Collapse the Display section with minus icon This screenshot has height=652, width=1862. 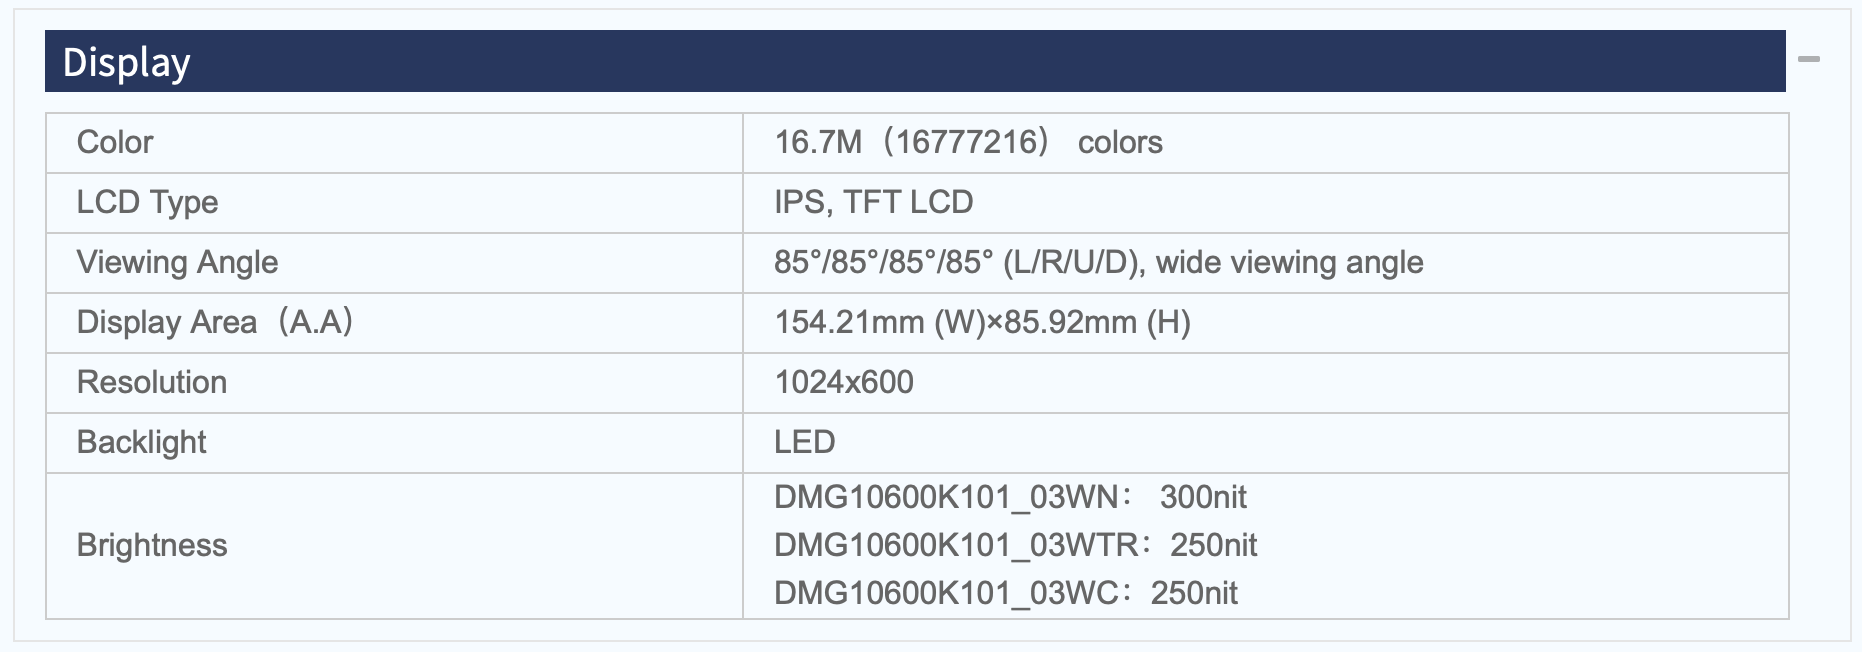(x=1808, y=60)
